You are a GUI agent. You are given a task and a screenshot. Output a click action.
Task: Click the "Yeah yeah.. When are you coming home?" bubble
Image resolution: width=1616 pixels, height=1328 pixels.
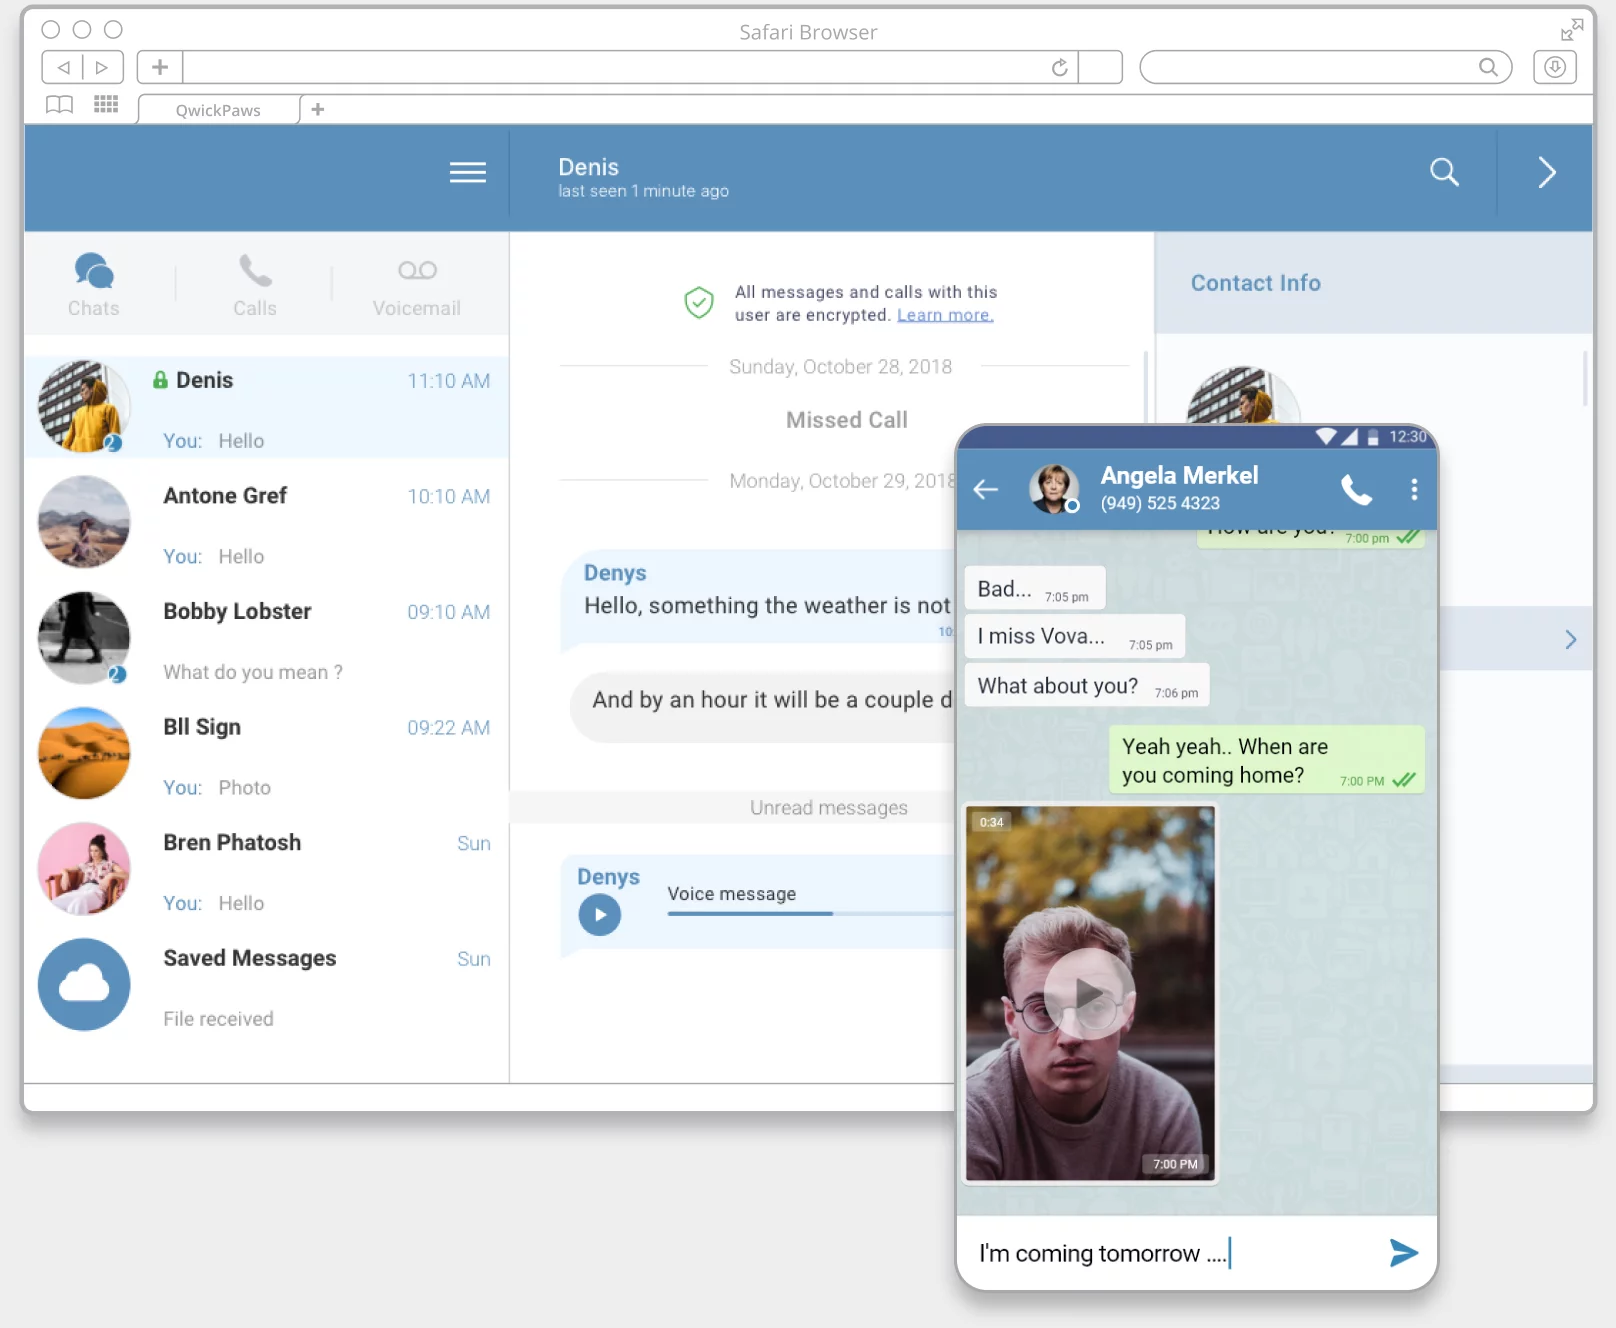coord(1266,760)
